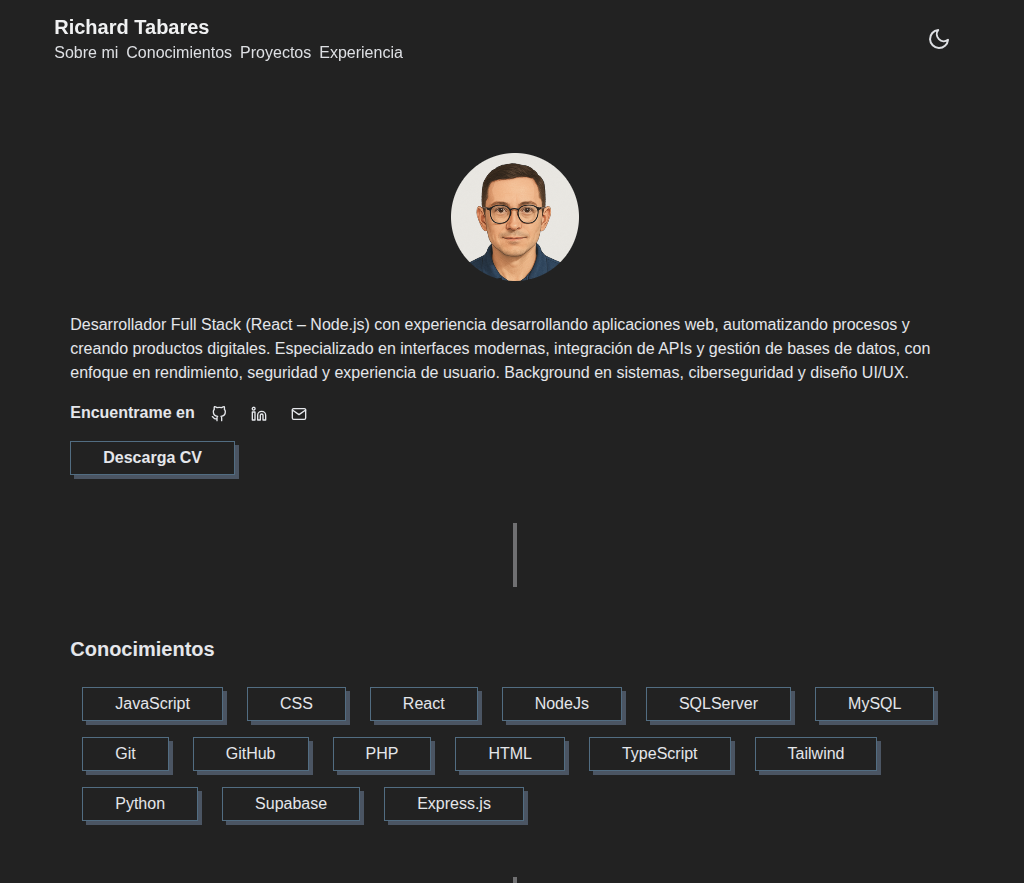The width and height of the screenshot is (1024, 883).
Task: Choose the SQLServer skill tag
Action: pyautogui.click(x=718, y=703)
